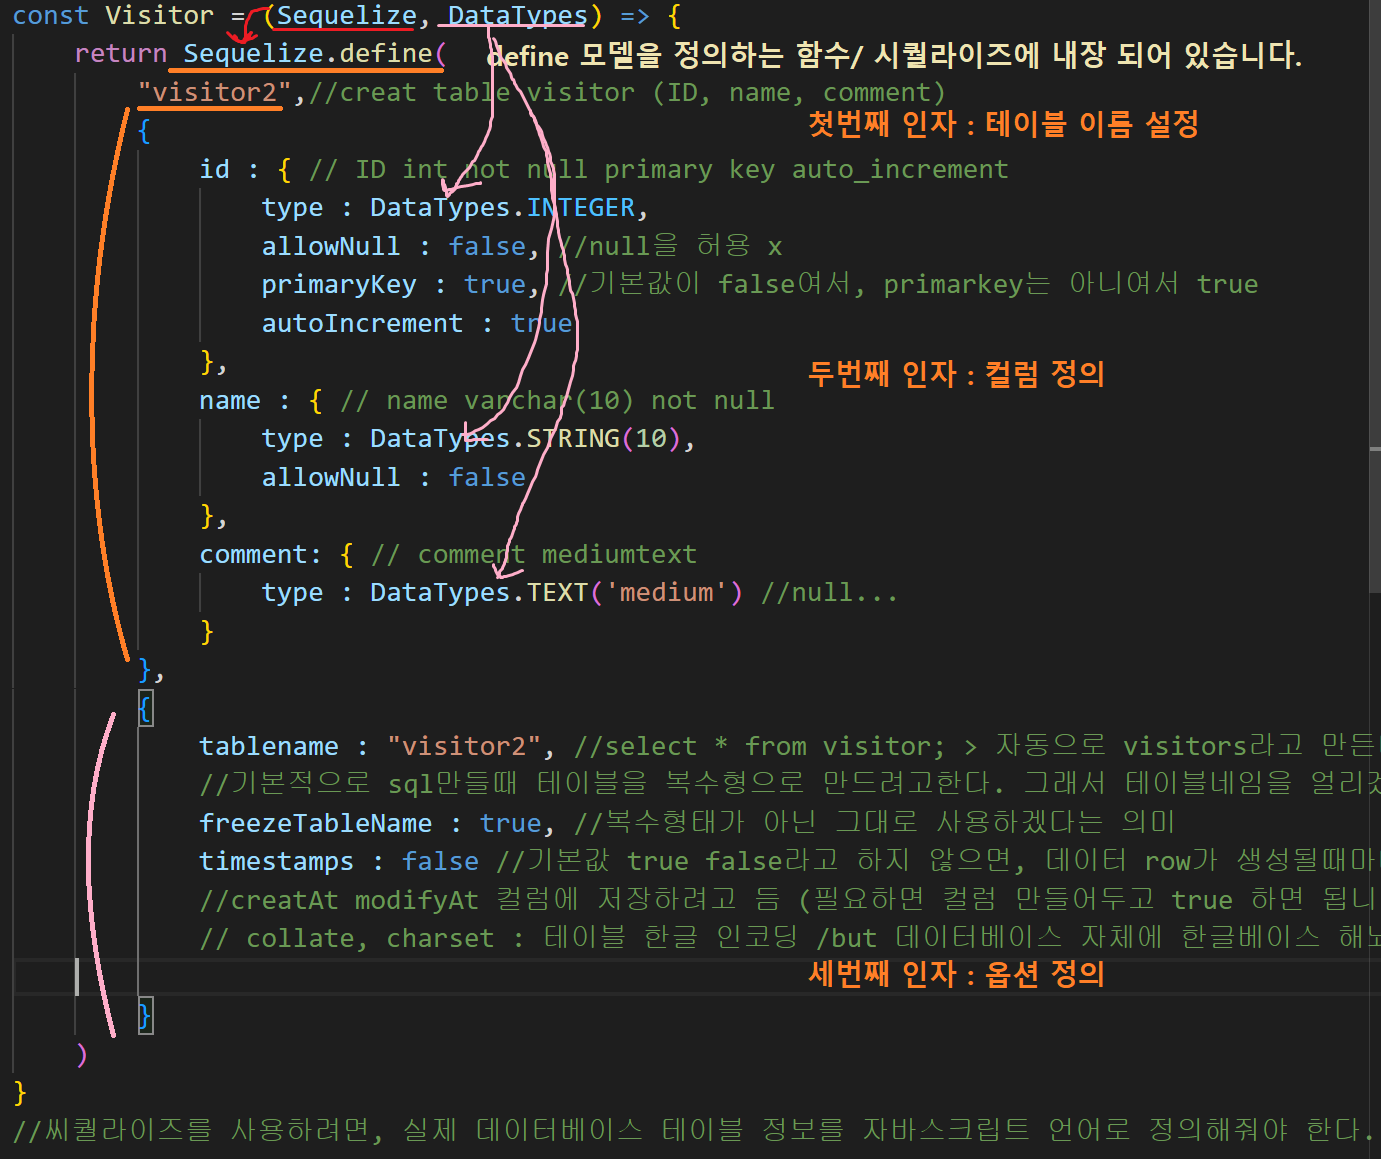Click the comment beginning "//기본값이 false여서"
1381x1159 pixels.
click(x=907, y=284)
